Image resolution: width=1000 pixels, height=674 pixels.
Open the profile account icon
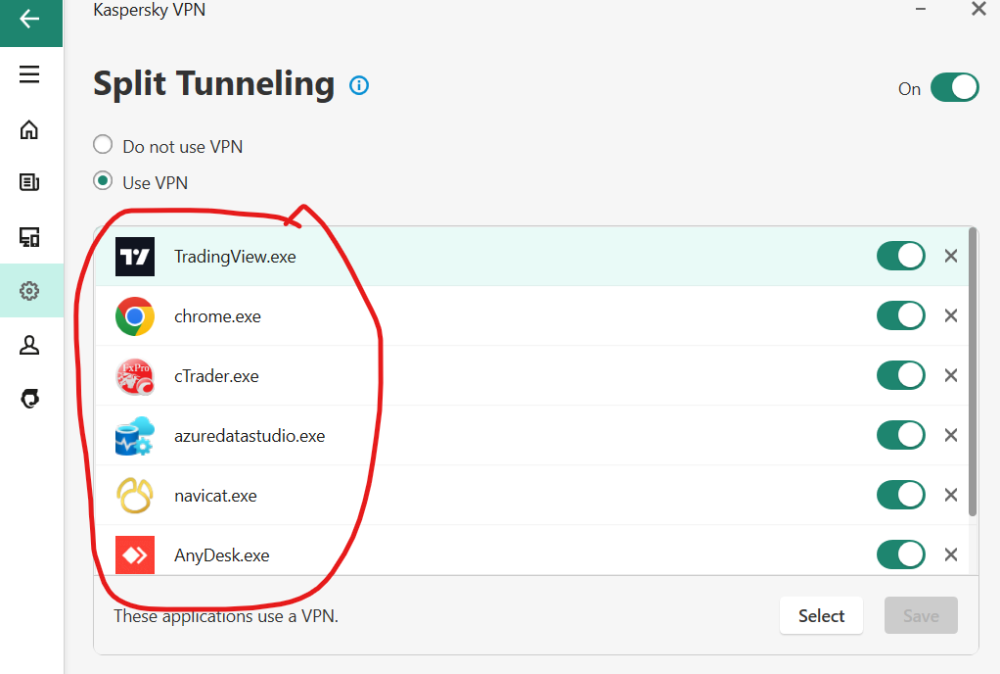(30, 345)
